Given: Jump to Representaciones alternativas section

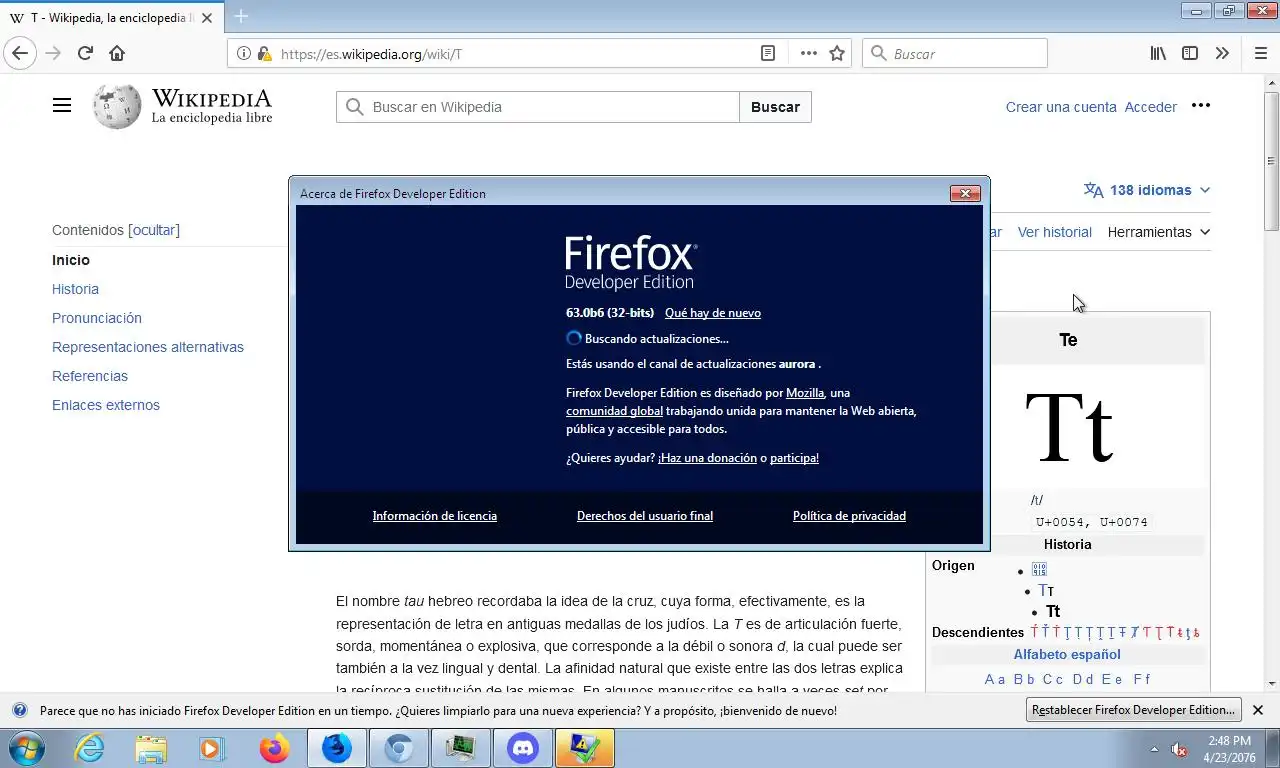Looking at the screenshot, I should click(148, 347).
